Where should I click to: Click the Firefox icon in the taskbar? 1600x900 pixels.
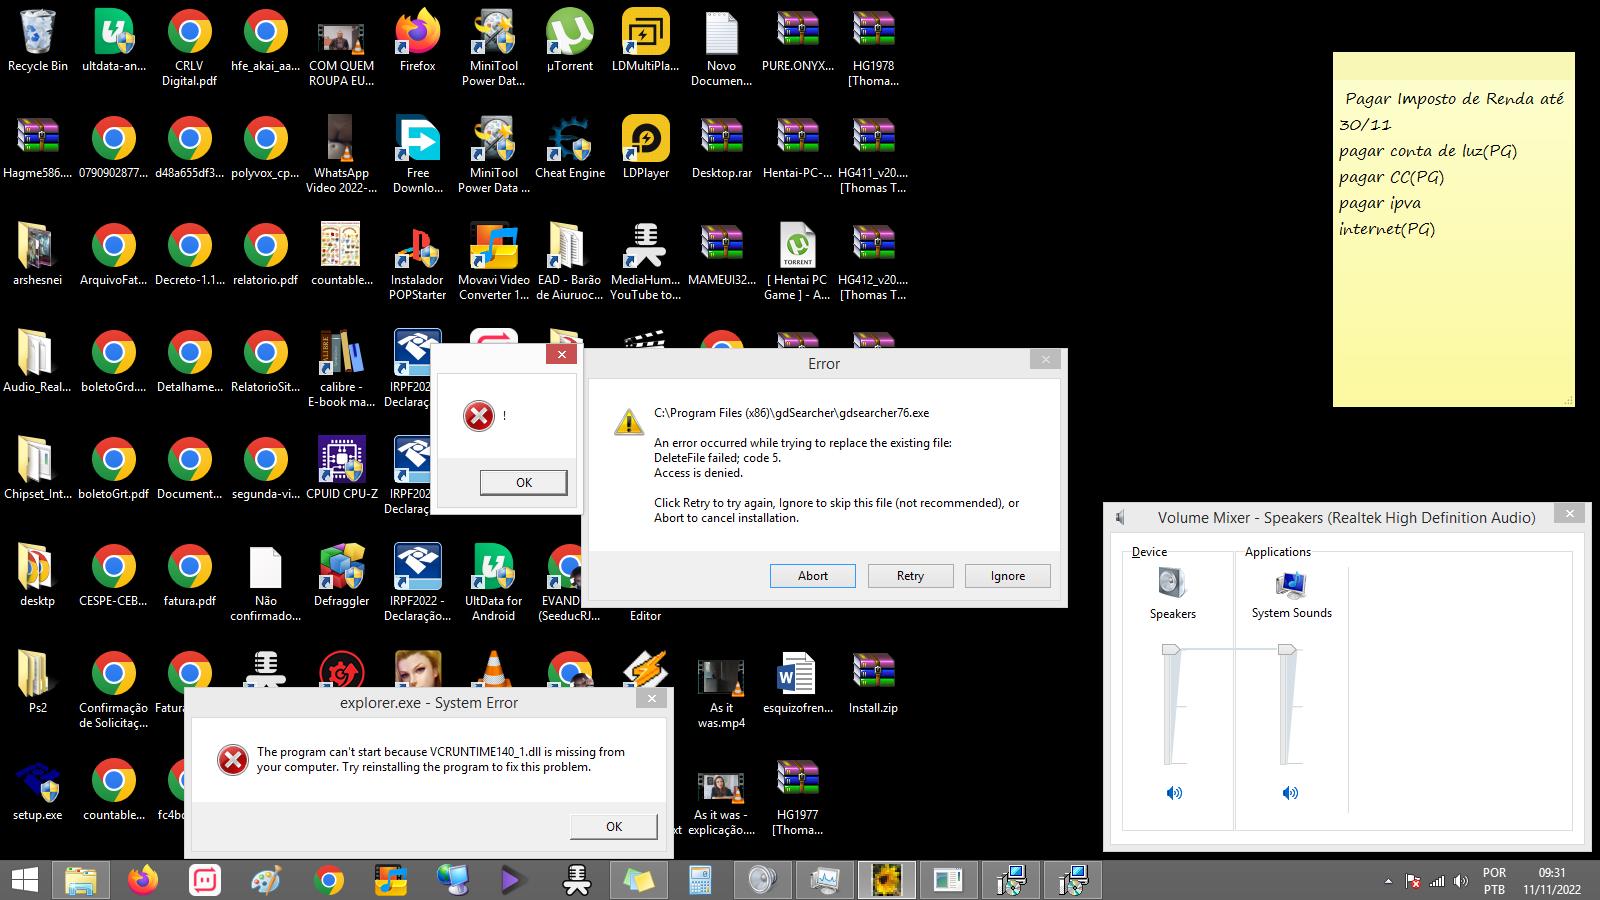click(143, 880)
